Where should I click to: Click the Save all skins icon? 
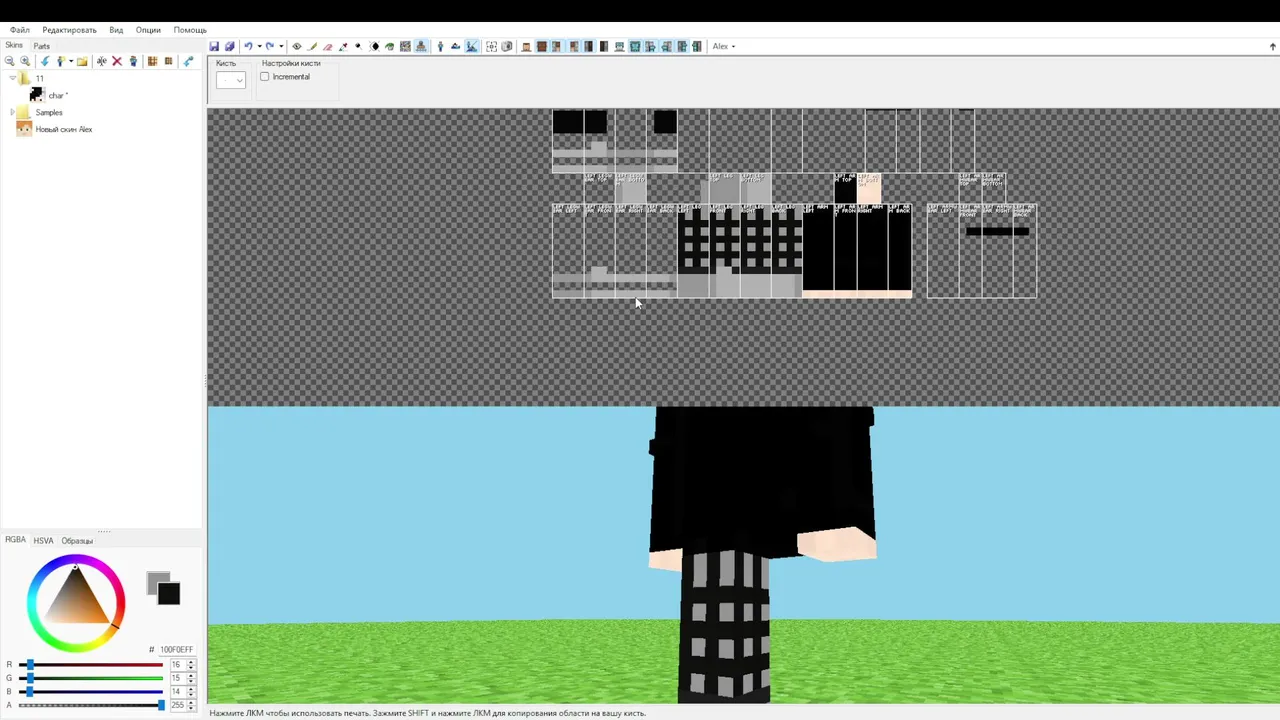click(230, 46)
